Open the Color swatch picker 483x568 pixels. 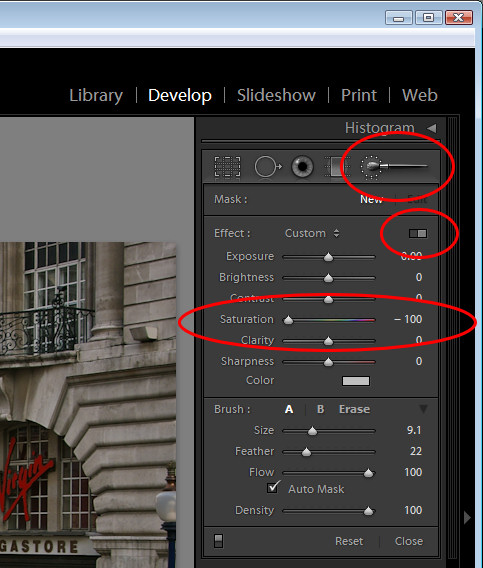pyautogui.click(x=356, y=381)
